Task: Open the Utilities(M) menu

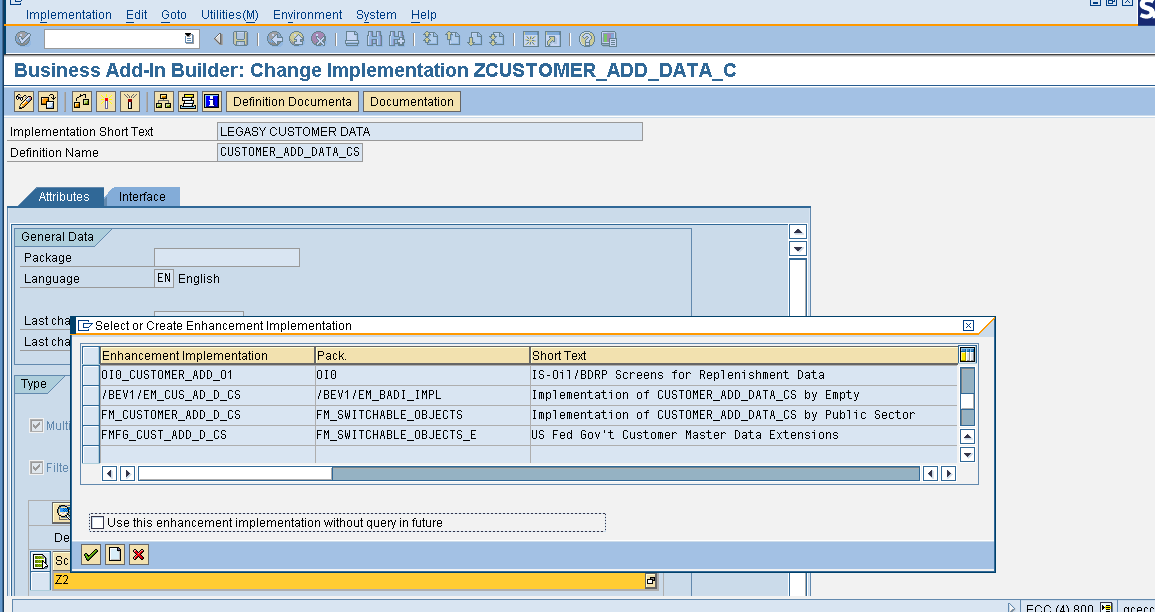Action: [229, 14]
